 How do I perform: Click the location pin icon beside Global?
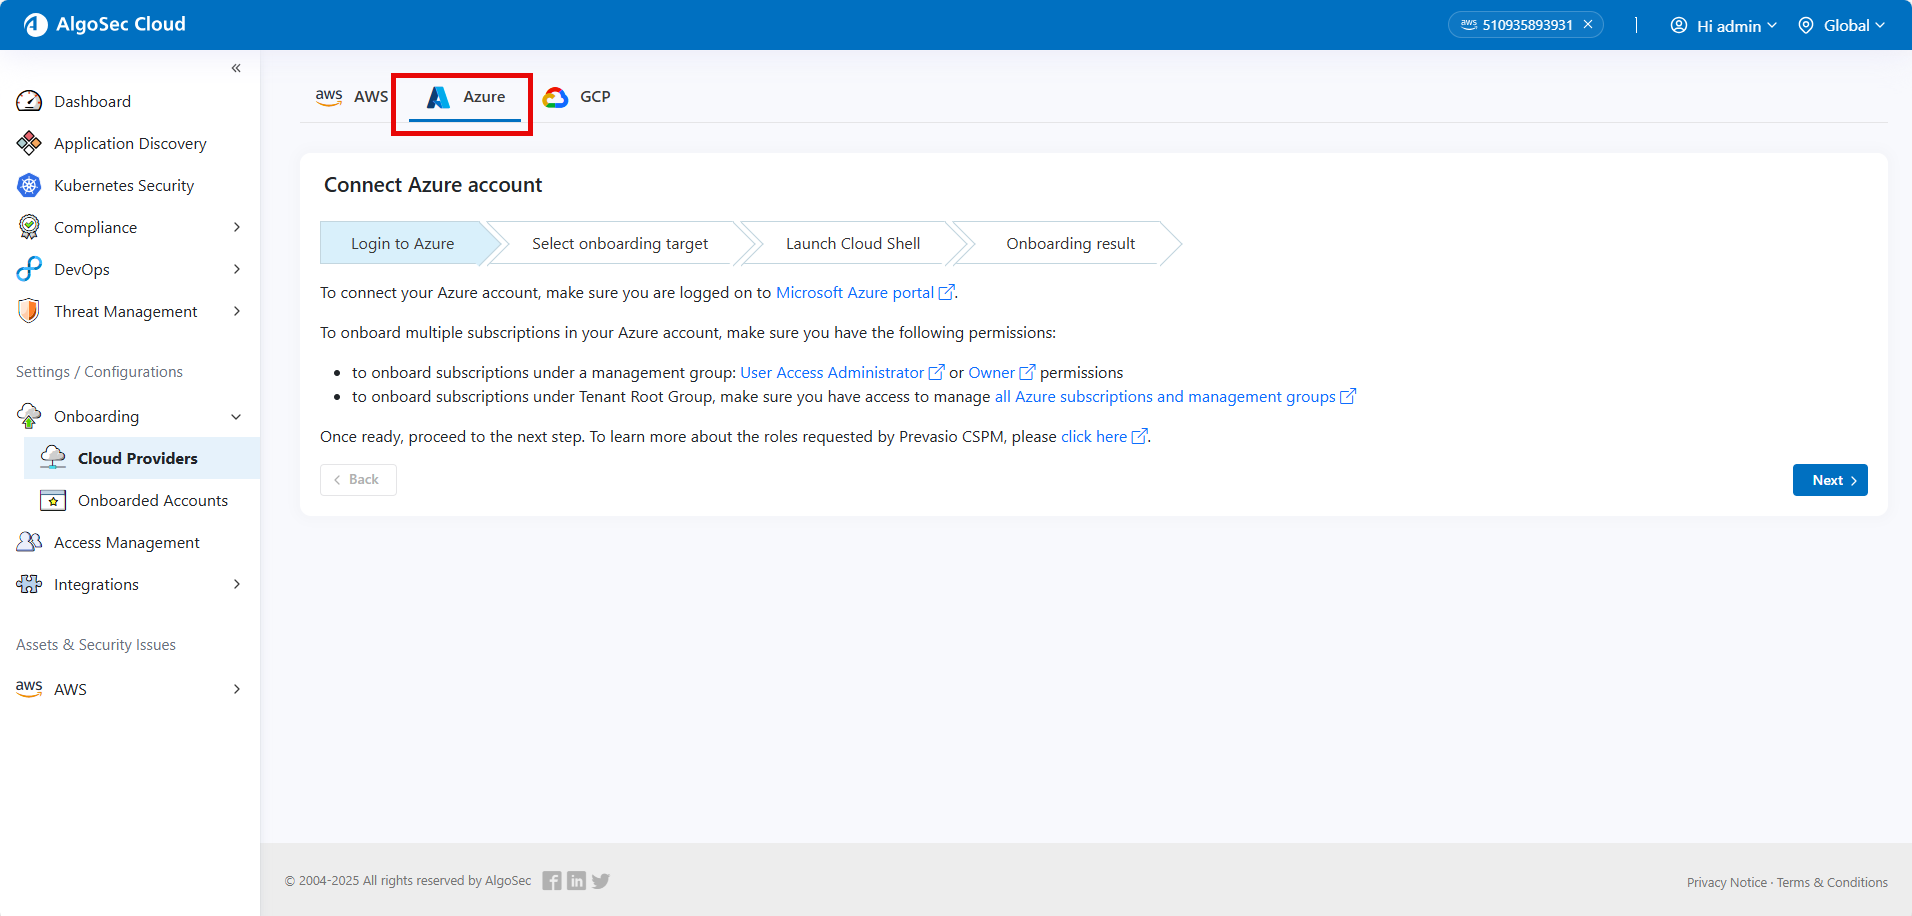pos(1806,25)
